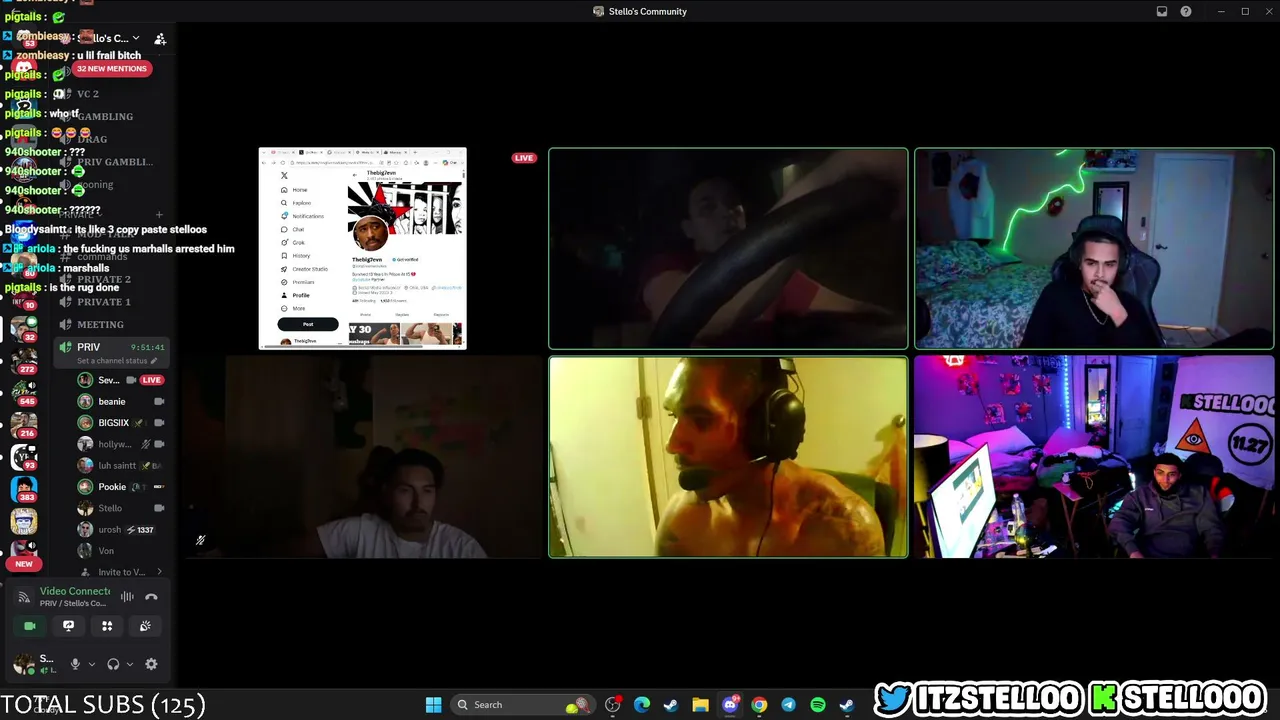Focus video tile of man with neon green light
This screenshot has width=1280, height=720.
(x=1094, y=249)
